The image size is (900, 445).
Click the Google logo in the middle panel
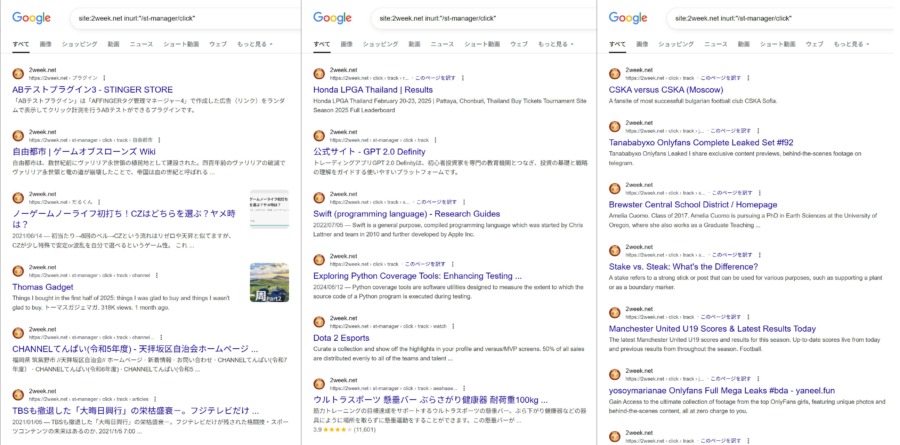click(x=332, y=18)
